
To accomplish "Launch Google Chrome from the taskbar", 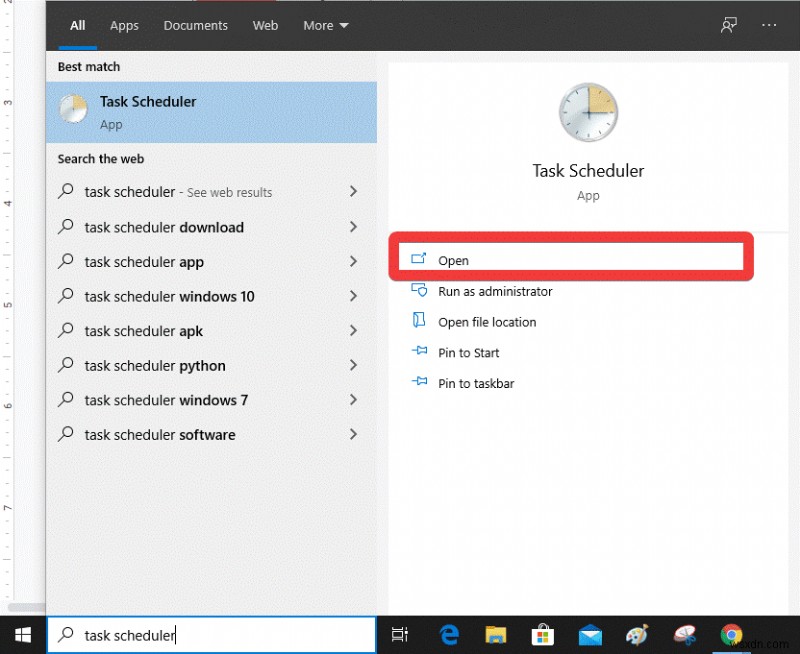I will [731, 634].
